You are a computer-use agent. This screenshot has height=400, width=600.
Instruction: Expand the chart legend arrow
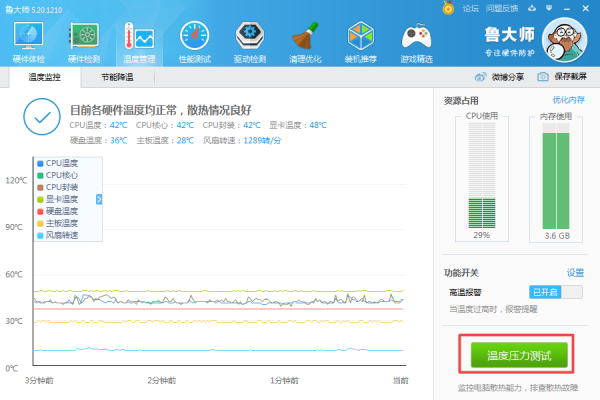point(99,199)
